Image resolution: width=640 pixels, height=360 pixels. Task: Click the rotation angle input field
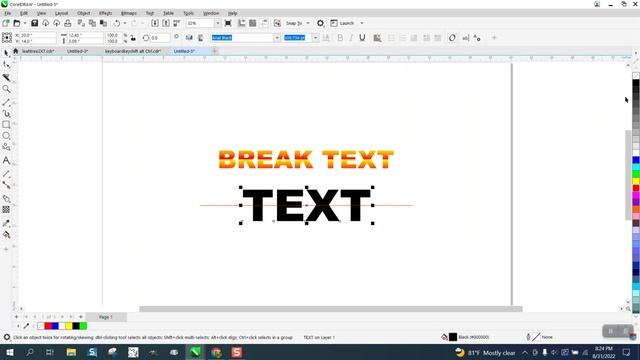click(x=160, y=38)
